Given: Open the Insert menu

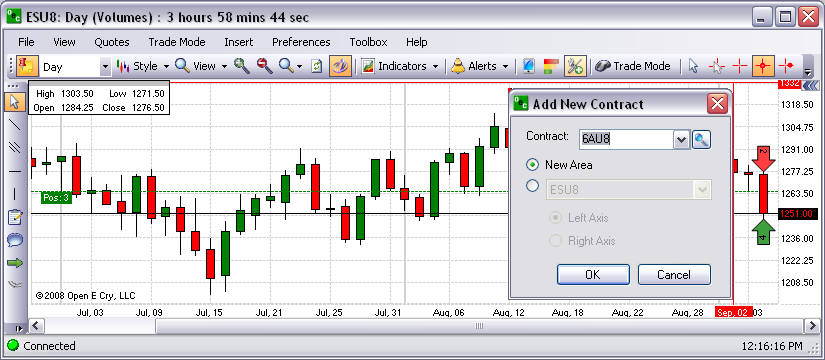Looking at the screenshot, I should click(238, 42).
